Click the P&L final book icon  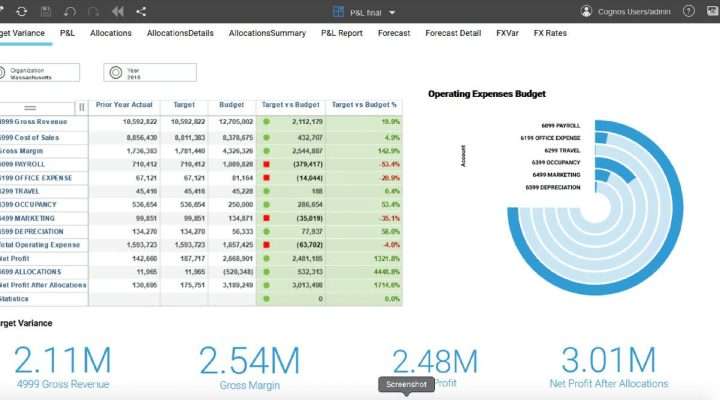click(338, 12)
